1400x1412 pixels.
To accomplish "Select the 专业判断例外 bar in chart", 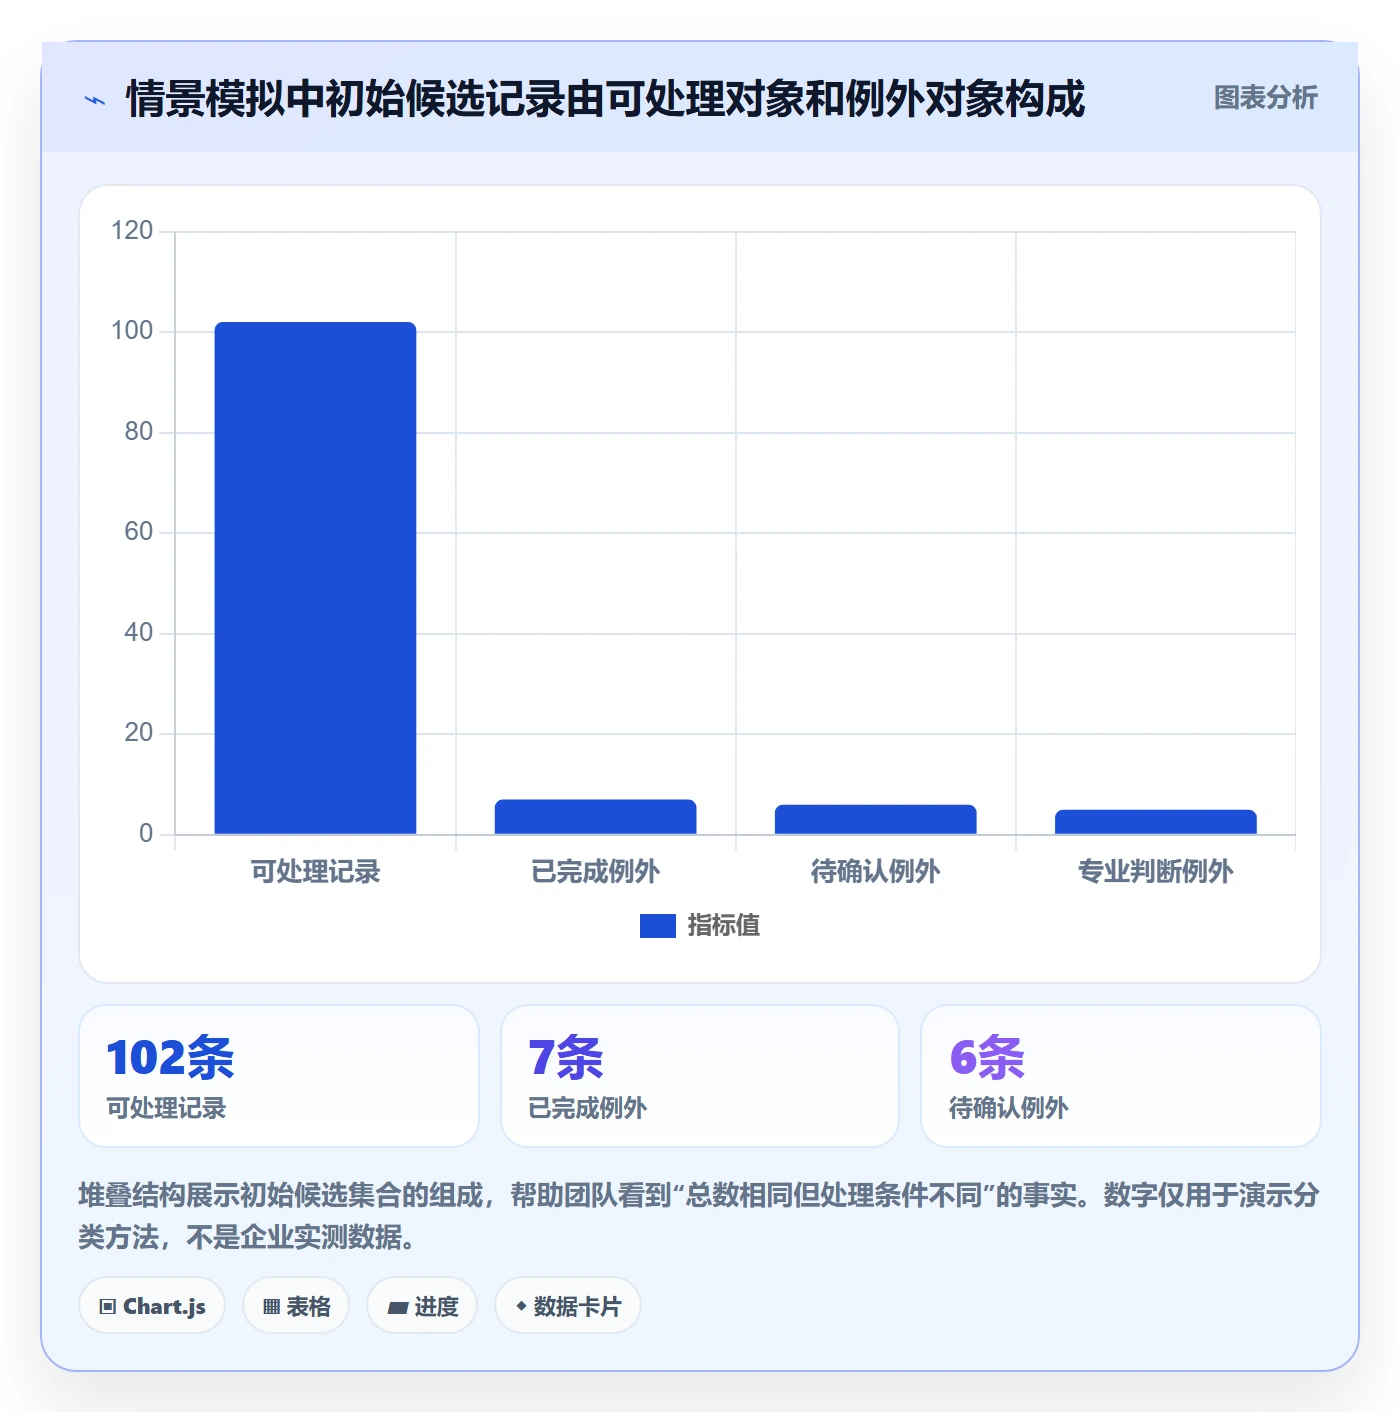I will click(1155, 822).
